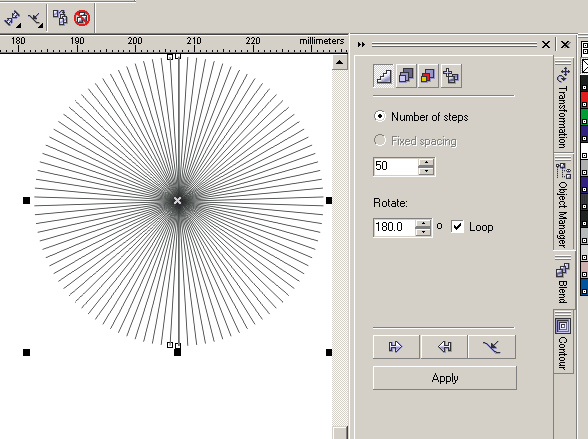588x439 pixels.
Task: Apply the blend settings
Action: 445,378
